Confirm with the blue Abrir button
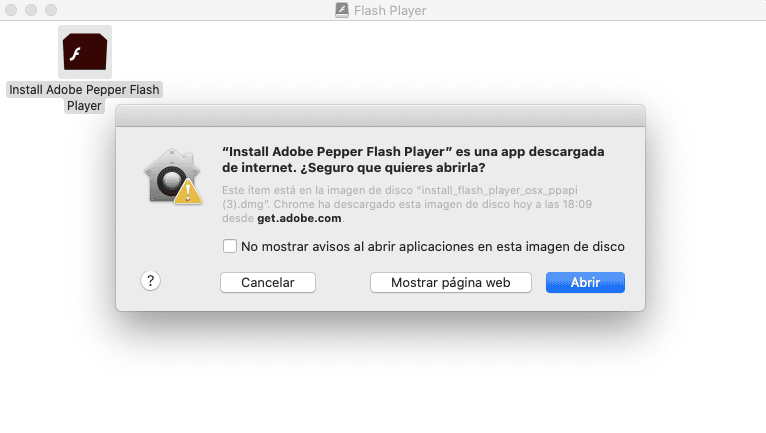This screenshot has width=766, height=433. [x=585, y=282]
